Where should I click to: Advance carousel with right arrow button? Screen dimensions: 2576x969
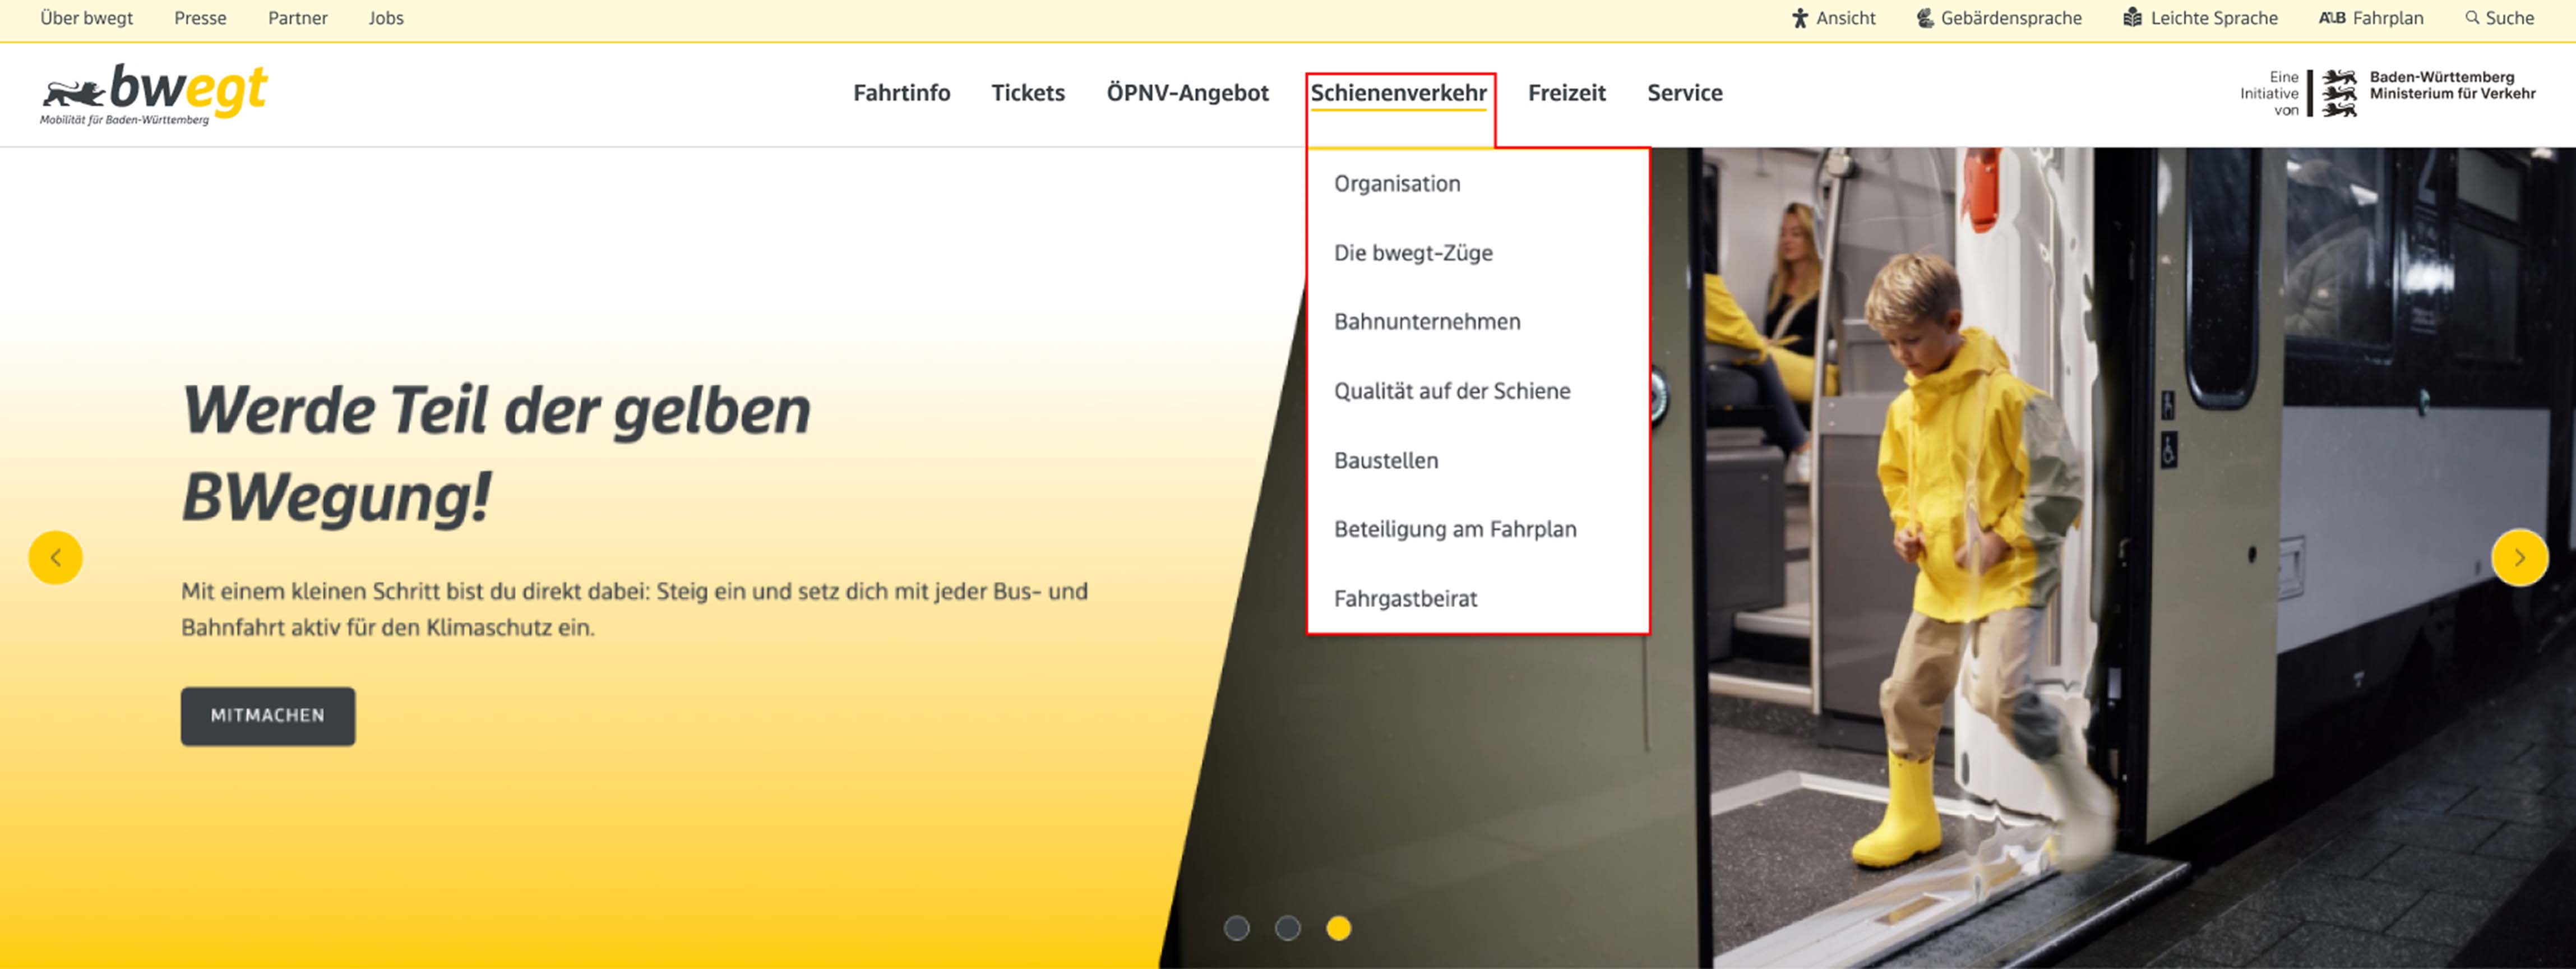[2519, 557]
